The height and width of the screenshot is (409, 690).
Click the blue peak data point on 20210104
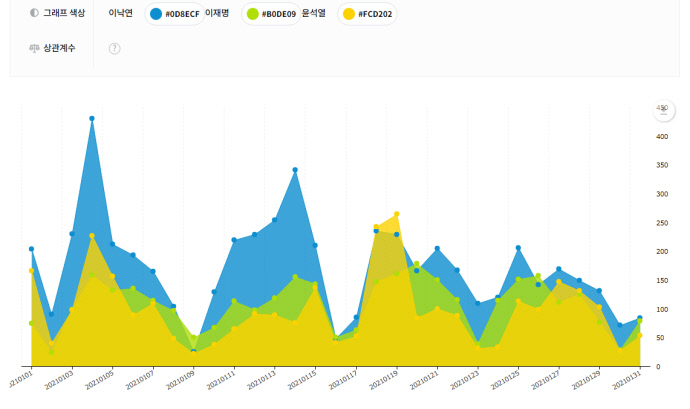[92, 118]
